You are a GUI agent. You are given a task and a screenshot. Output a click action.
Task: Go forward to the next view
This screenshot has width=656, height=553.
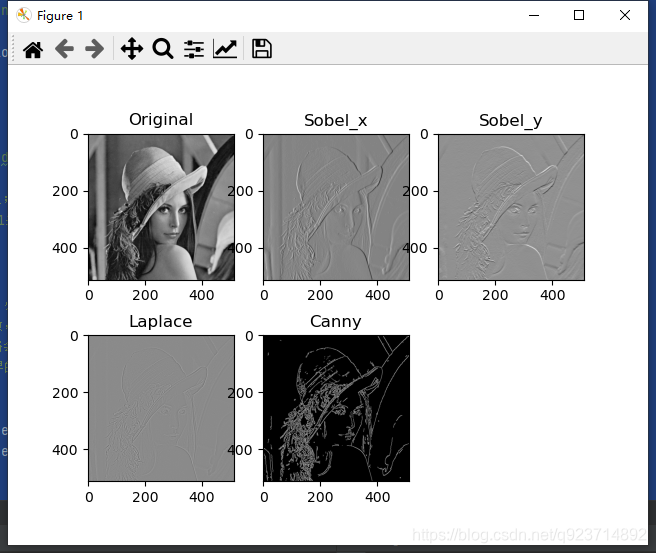95,49
